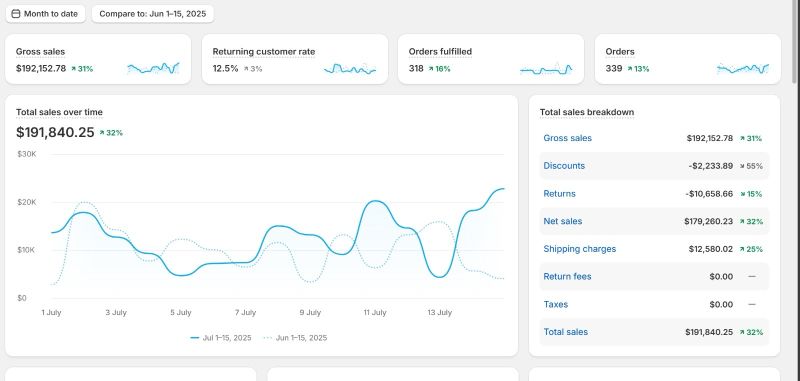Click the 339 orders value
The height and width of the screenshot is (381, 800).
[614, 68]
